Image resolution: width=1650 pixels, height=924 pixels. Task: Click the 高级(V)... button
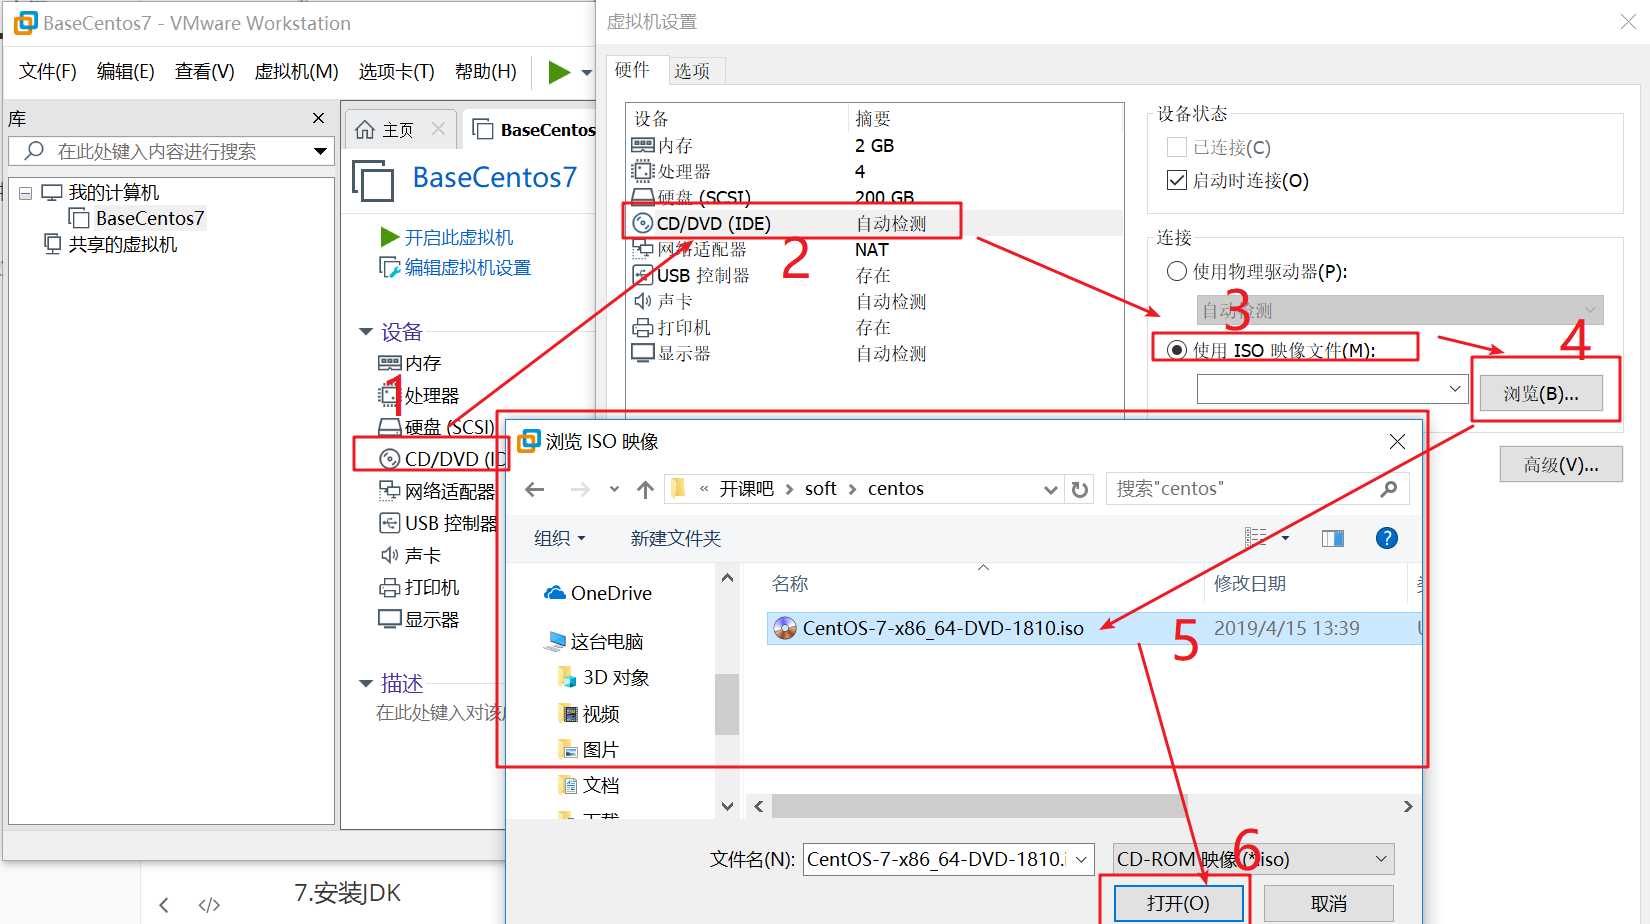pyautogui.click(x=1561, y=464)
